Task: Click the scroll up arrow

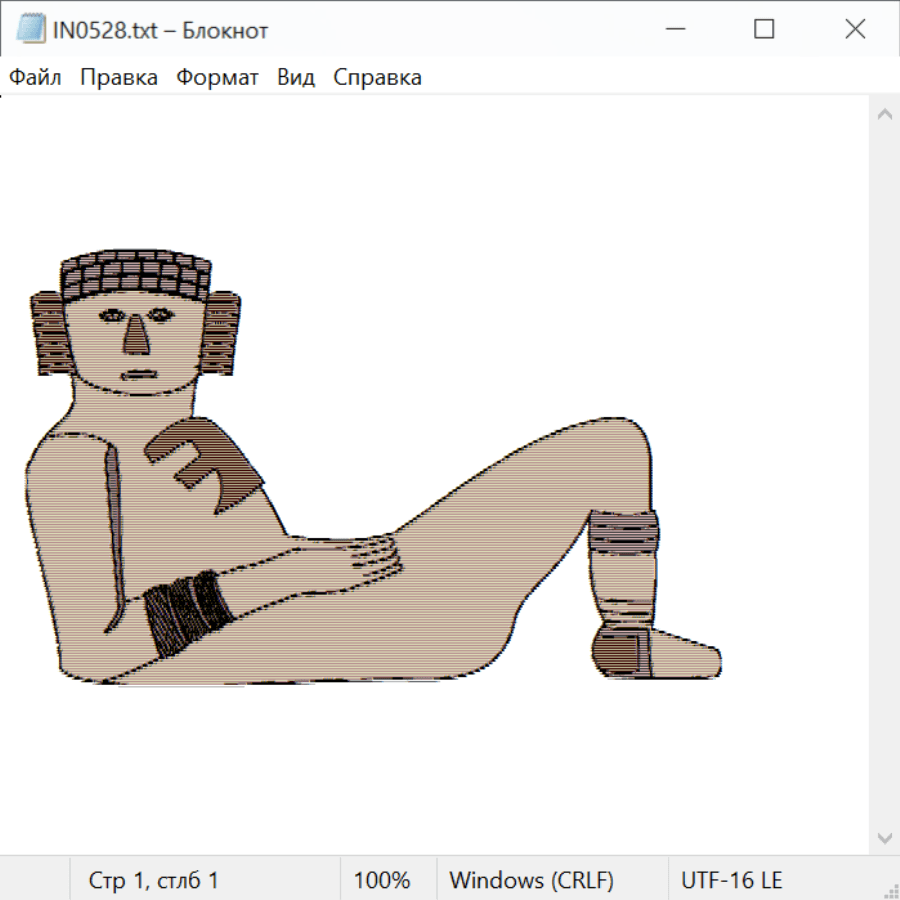Action: point(884,115)
